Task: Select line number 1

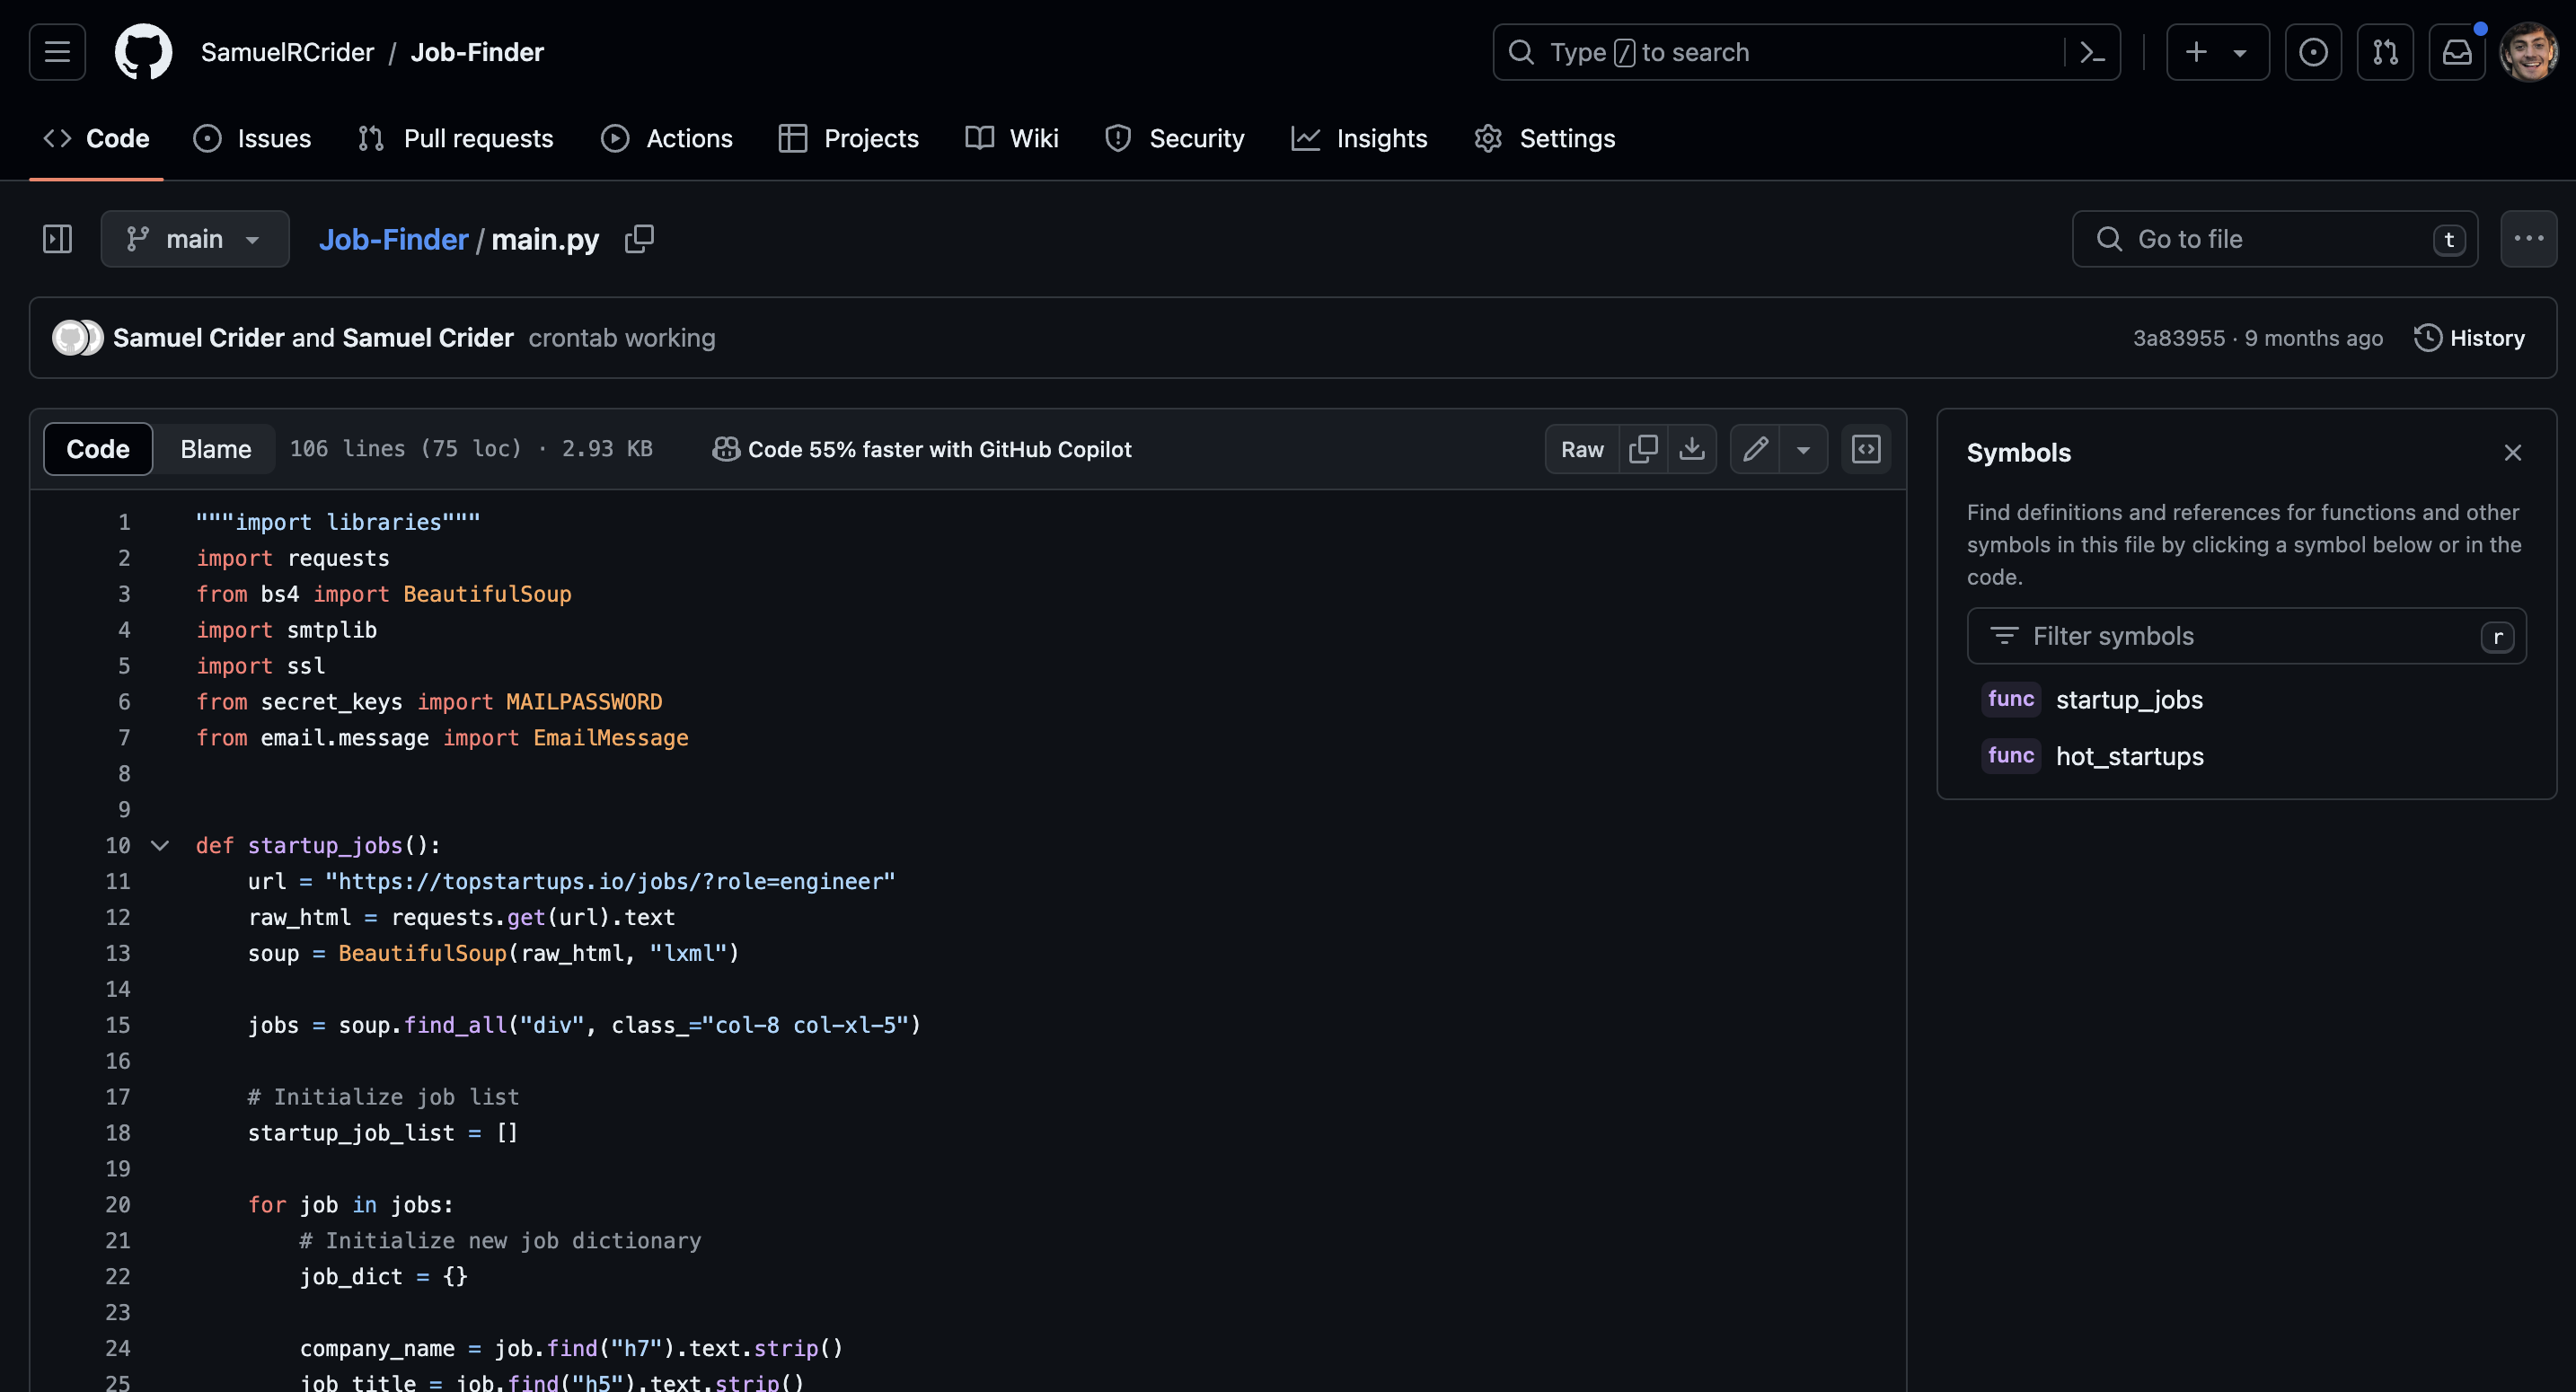Action: tap(124, 522)
